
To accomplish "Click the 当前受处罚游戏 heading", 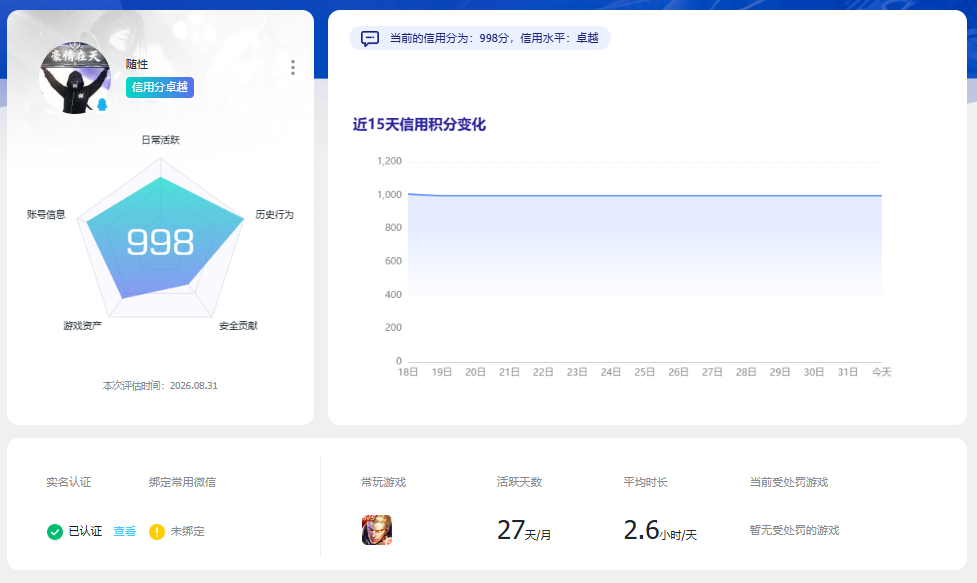I will [x=789, y=482].
